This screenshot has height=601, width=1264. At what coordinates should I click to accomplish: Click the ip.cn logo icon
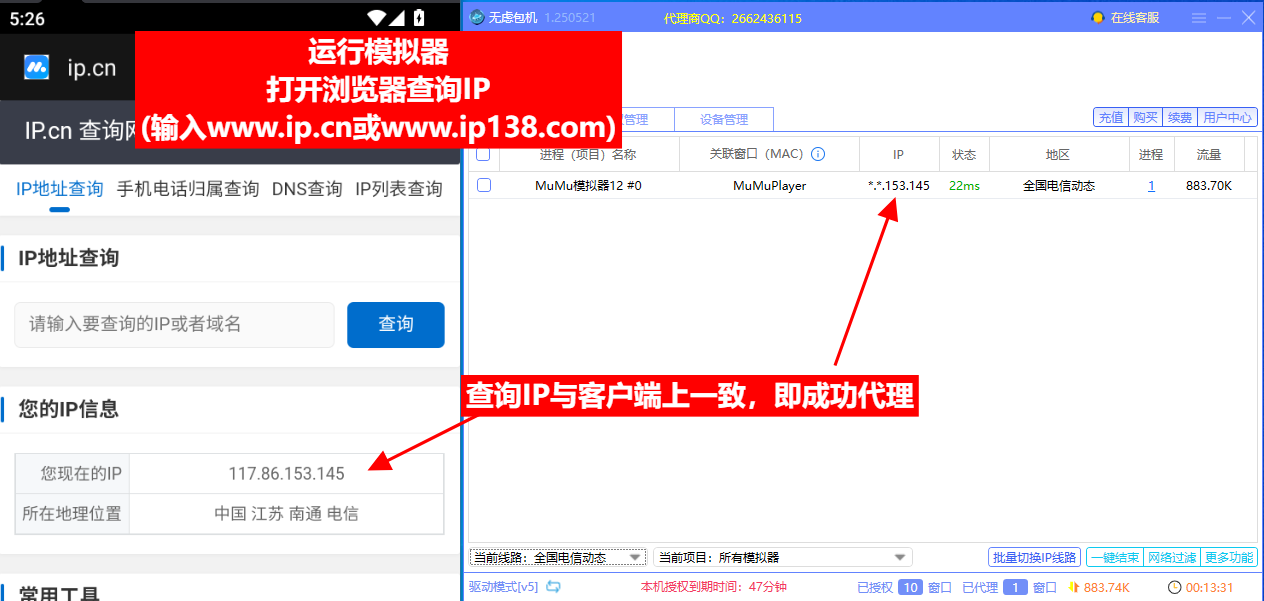pos(34,68)
